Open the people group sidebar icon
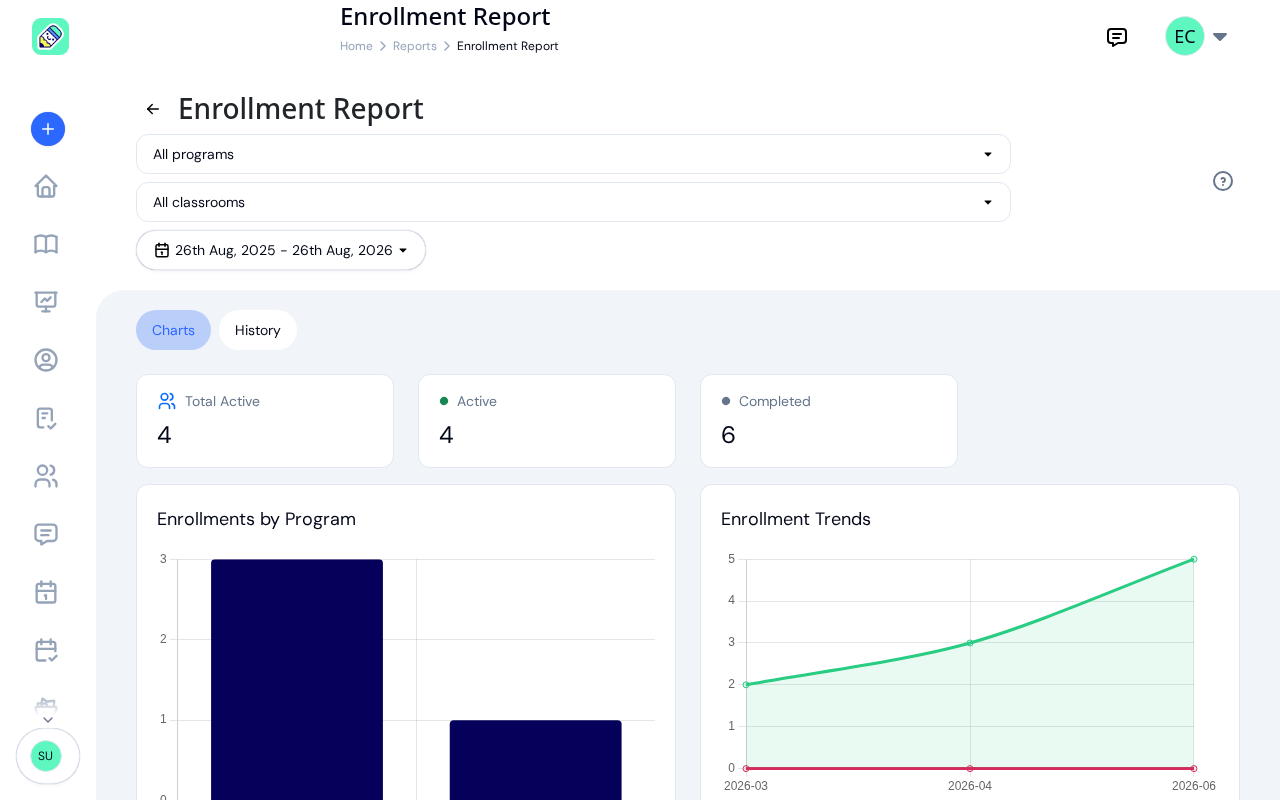Screen dimensions: 1280x800 46,476
